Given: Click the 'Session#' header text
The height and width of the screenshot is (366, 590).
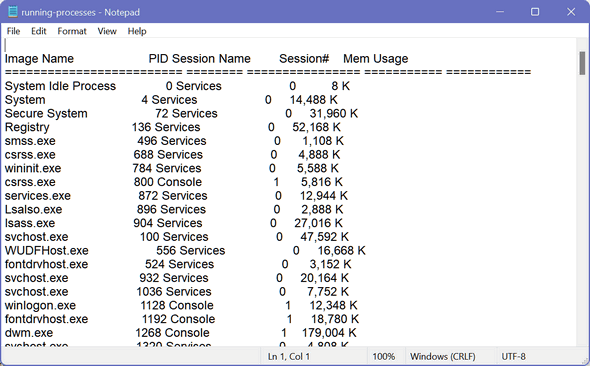Looking at the screenshot, I should 304,59.
